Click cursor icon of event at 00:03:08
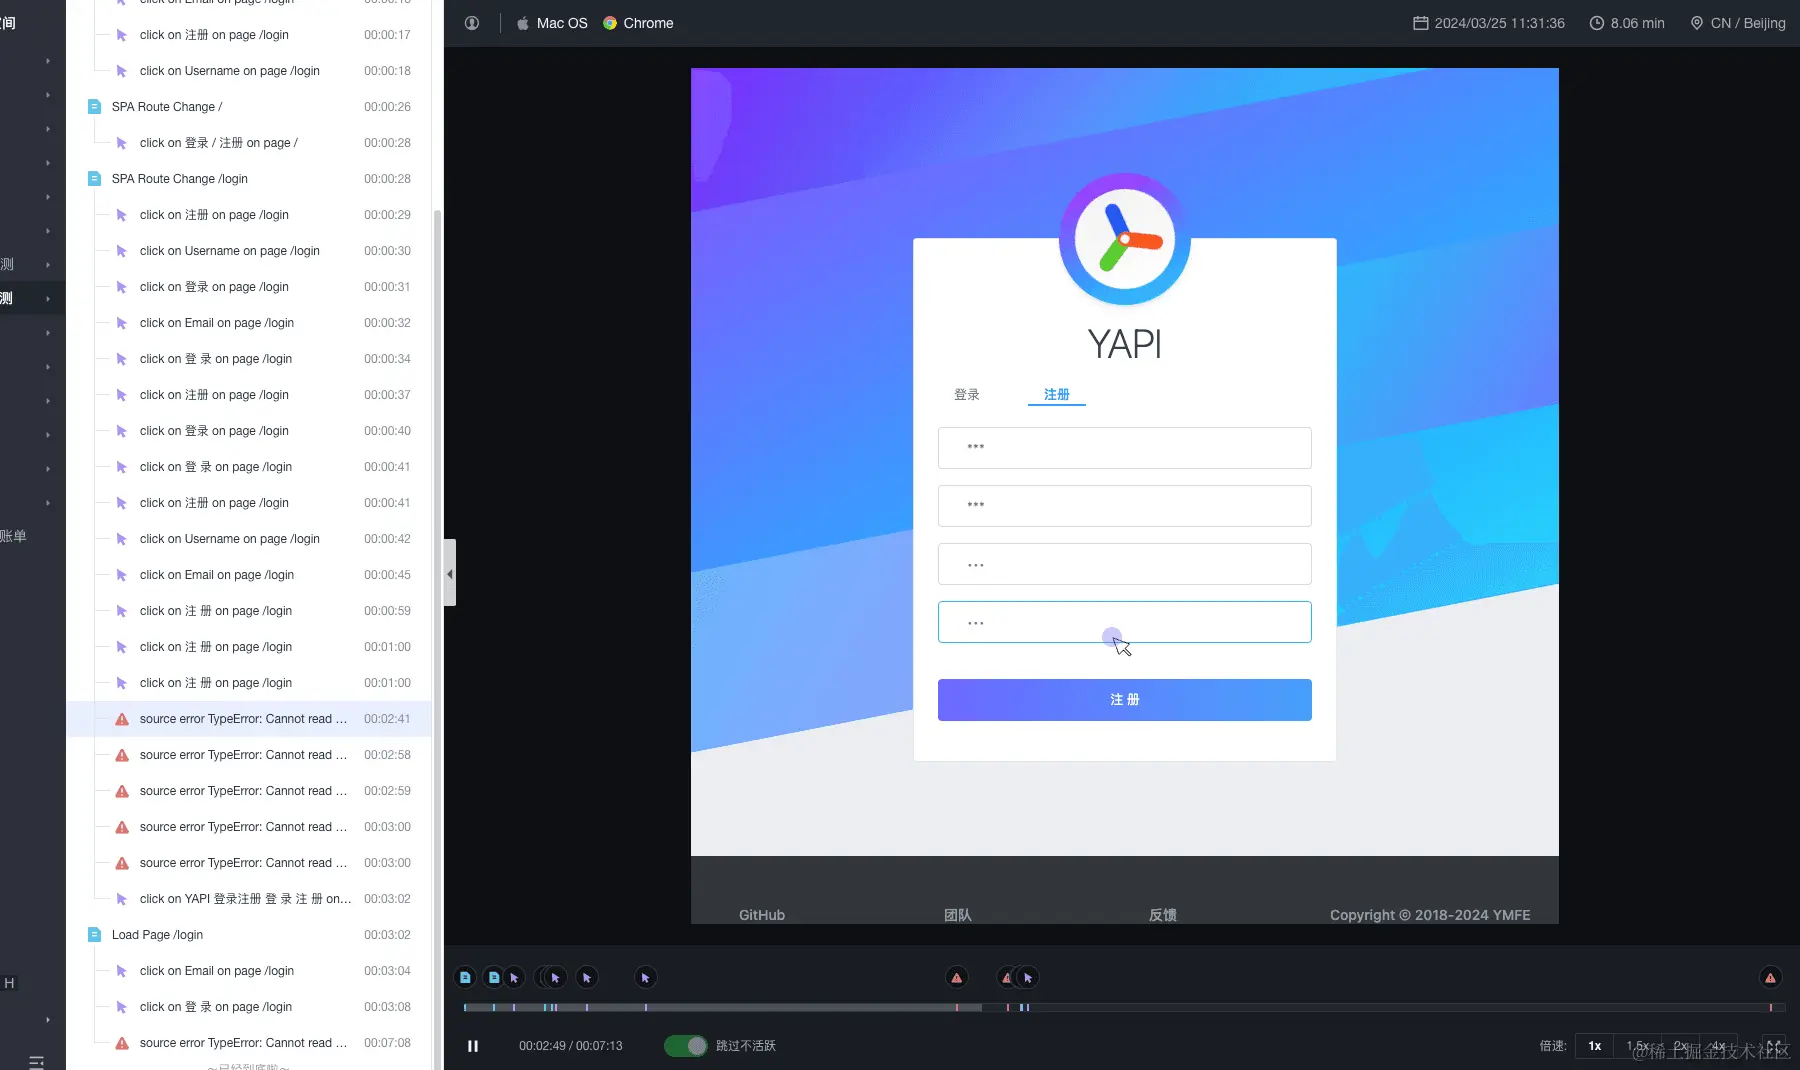 [122, 1007]
